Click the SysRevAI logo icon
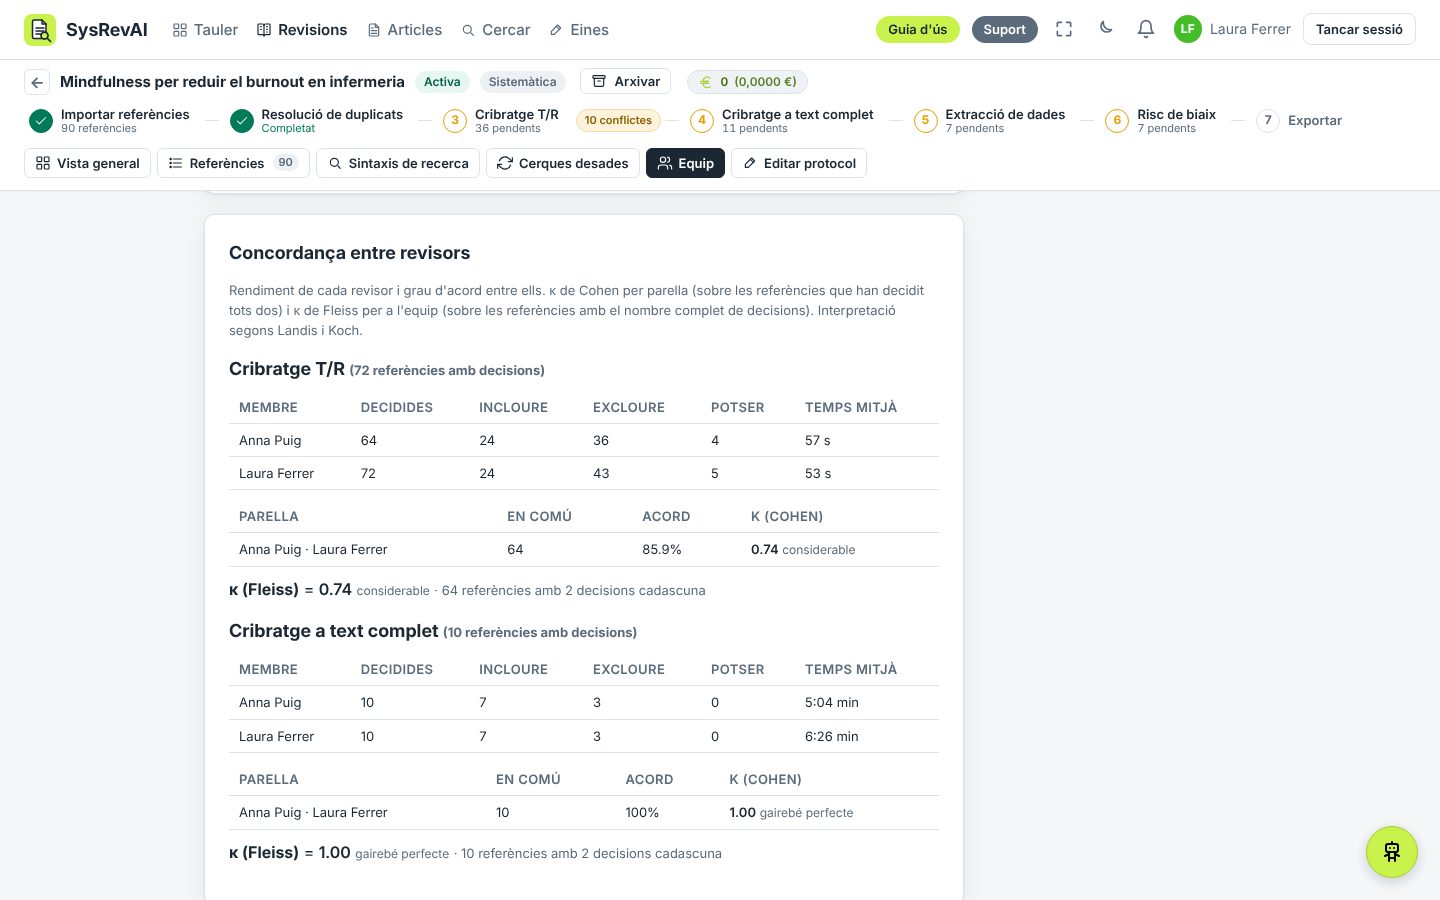This screenshot has height=900, width=1440. 40,30
